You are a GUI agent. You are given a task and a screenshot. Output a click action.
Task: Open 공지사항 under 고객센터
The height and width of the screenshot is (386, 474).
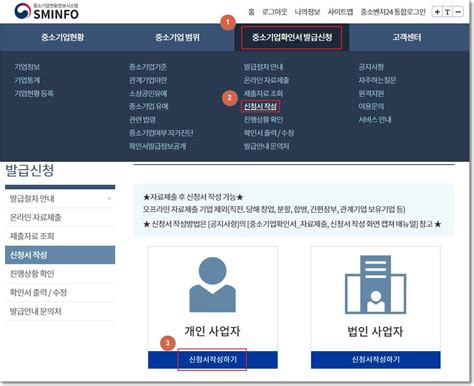(371, 67)
